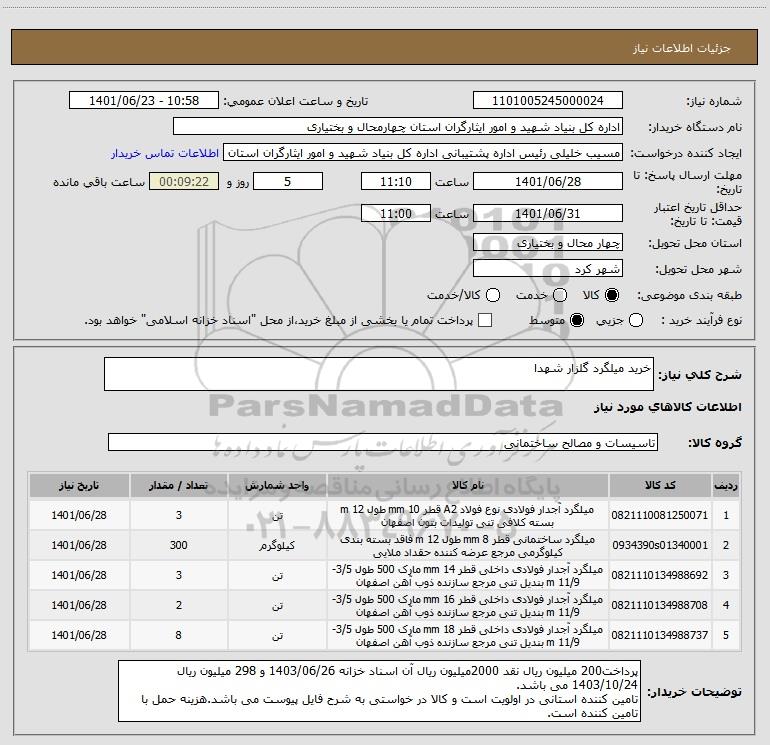Click the response deadline time 11:10 field

point(396,181)
